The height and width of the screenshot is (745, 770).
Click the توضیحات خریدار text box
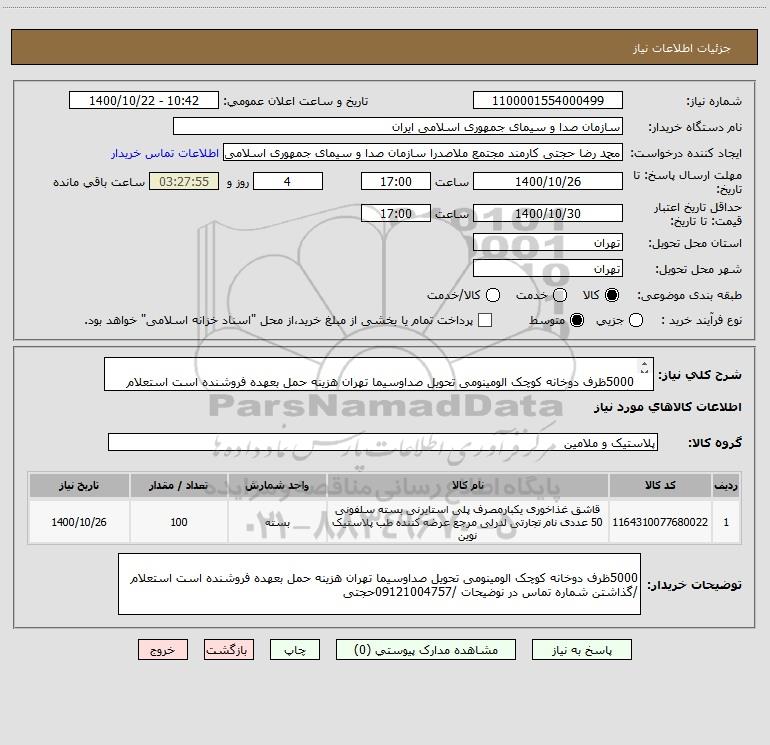coord(379,584)
